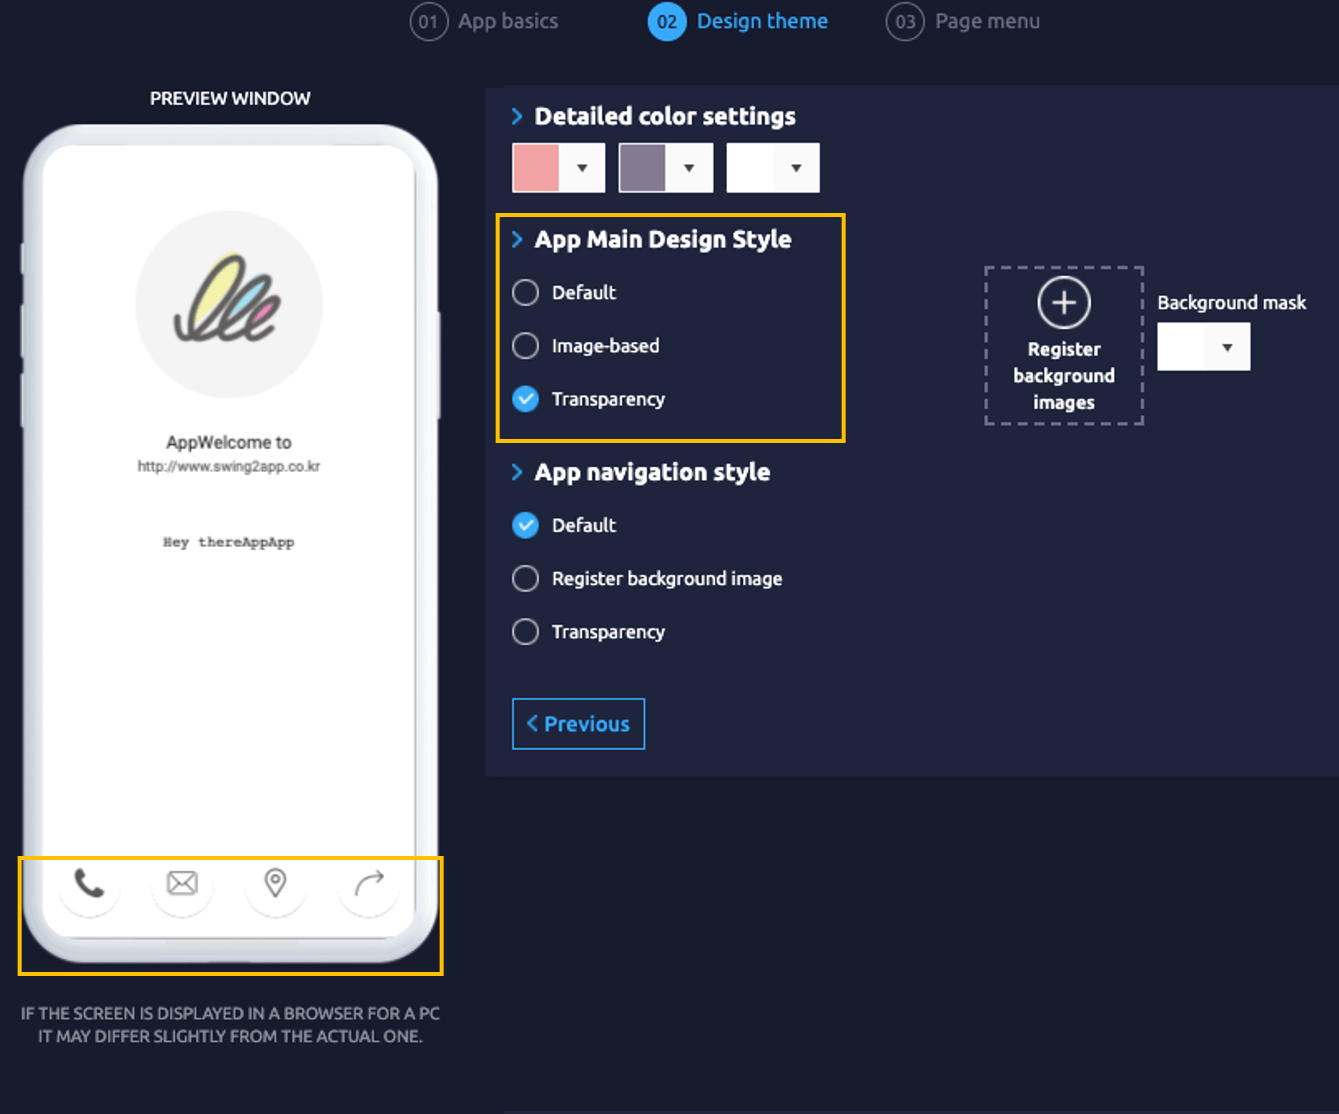This screenshot has height=1114, width=1339.
Task: Open the Background mask dropdown
Action: coord(1226,348)
